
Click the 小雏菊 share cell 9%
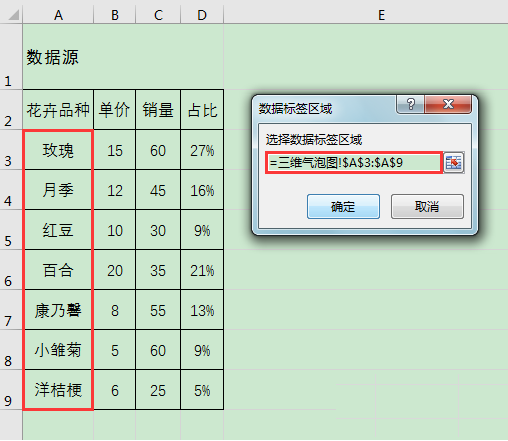click(202, 350)
